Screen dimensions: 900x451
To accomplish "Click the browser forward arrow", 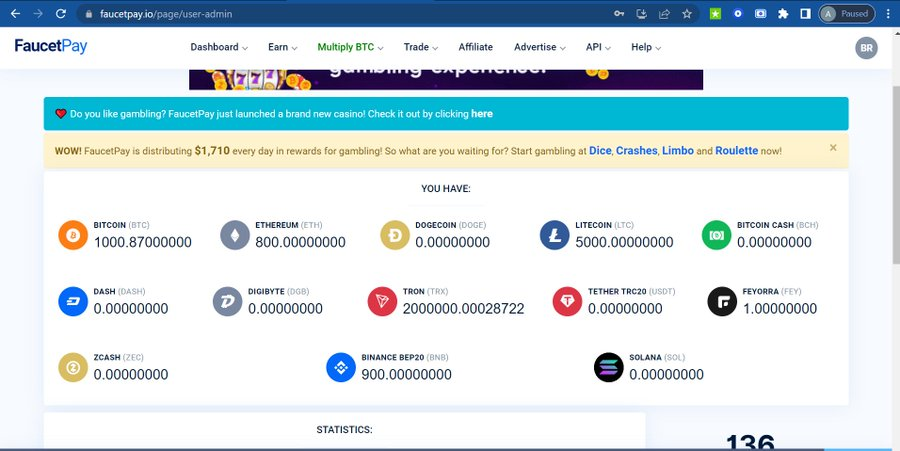I will [38, 14].
